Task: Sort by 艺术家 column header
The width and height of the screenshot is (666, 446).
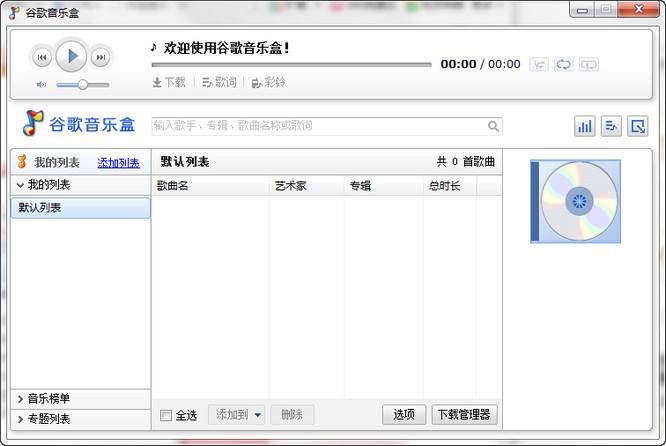Action: pos(307,186)
